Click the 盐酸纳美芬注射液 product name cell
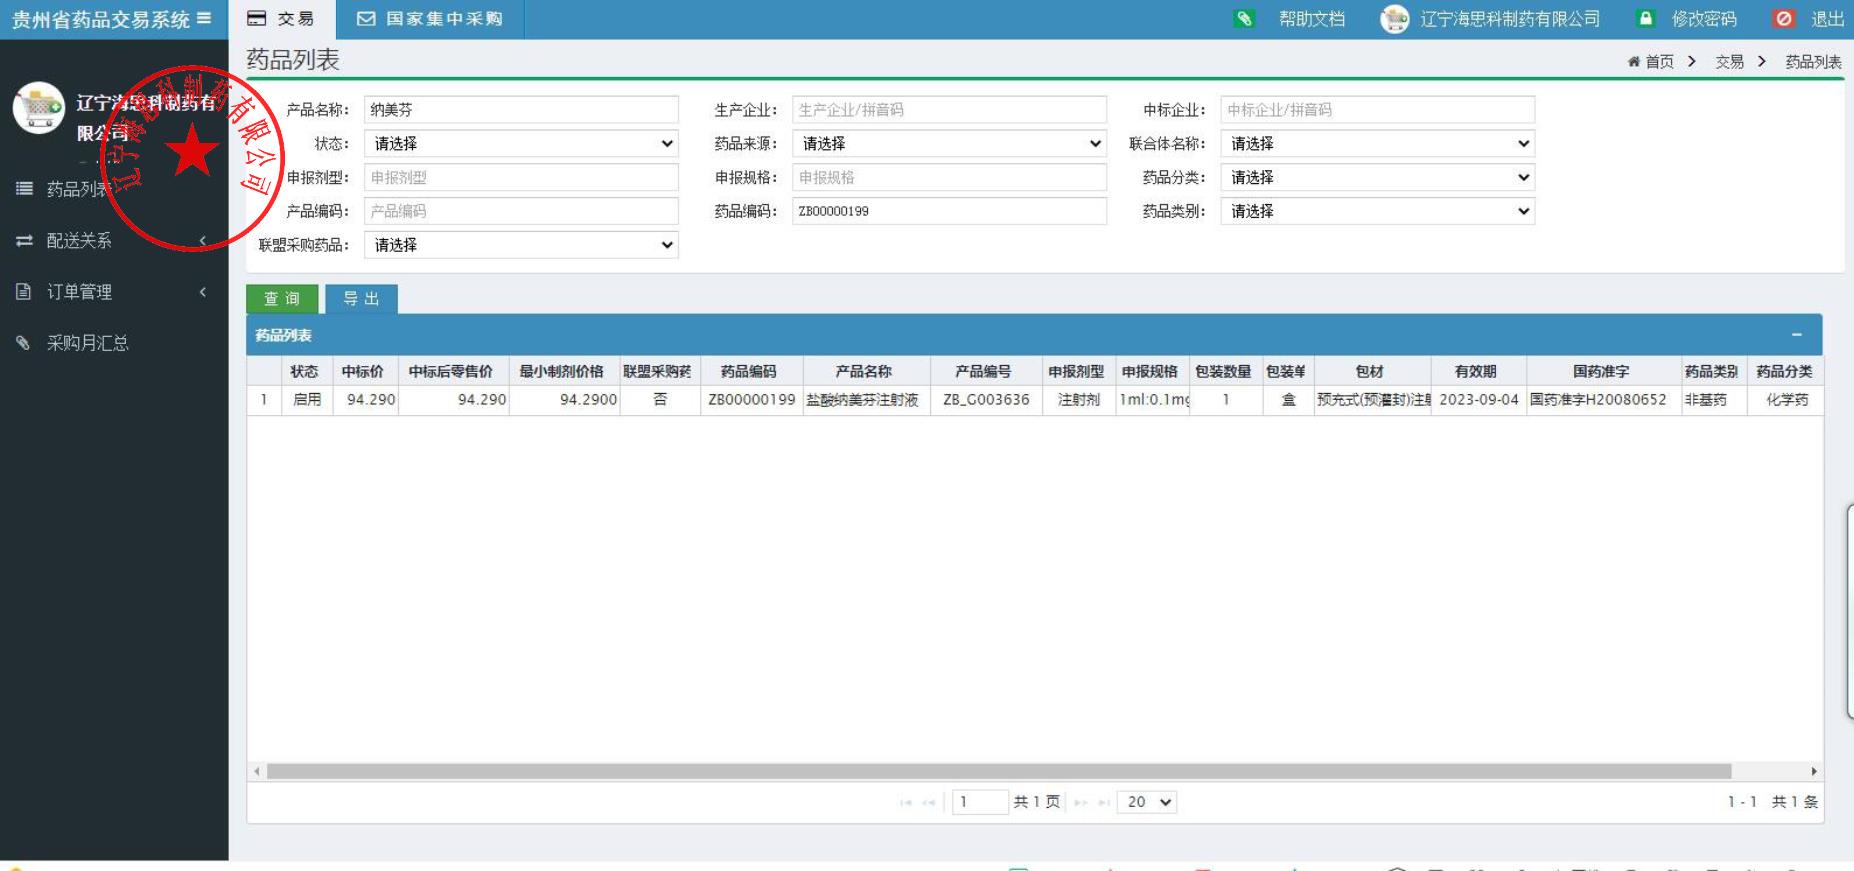The height and width of the screenshot is (871, 1854). click(x=864, y=400)
